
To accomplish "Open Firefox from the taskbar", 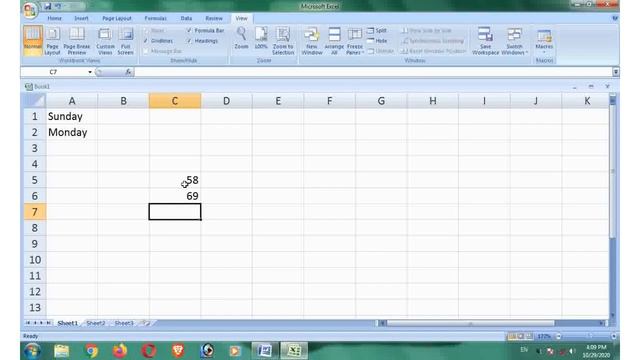I will (x=120, y=351).
